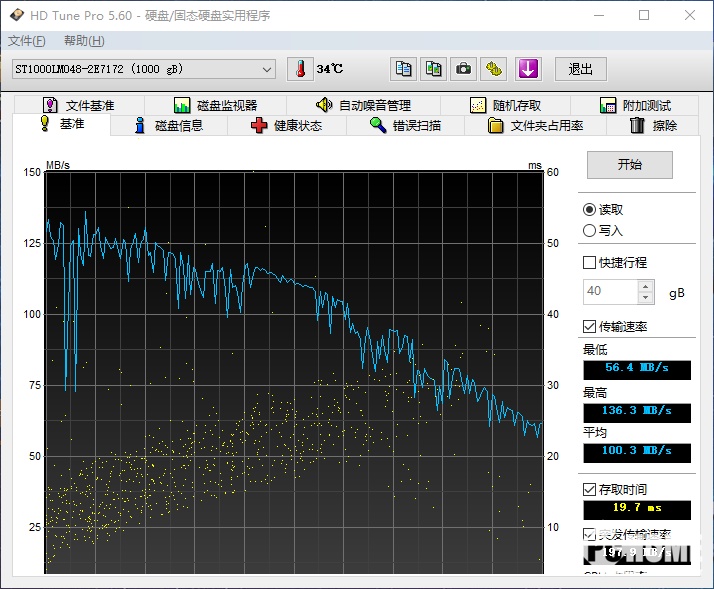Image resolution: width=714 pixels, height=589 pixels.
Task: Toggle the 存取时间 checkbox
Action: (x=590, y=489)
